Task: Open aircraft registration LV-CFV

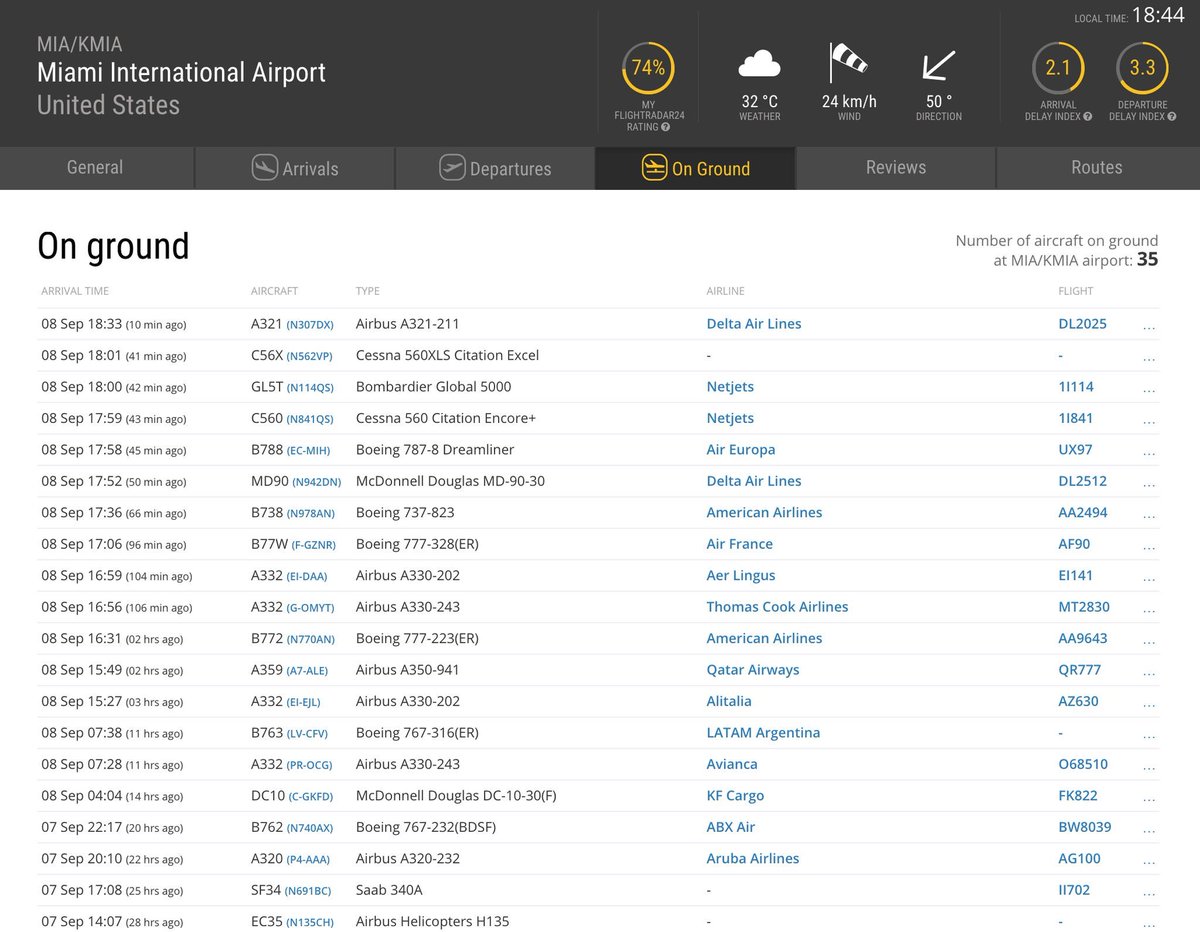Action: pyautogui.click(x=307, y=734)
